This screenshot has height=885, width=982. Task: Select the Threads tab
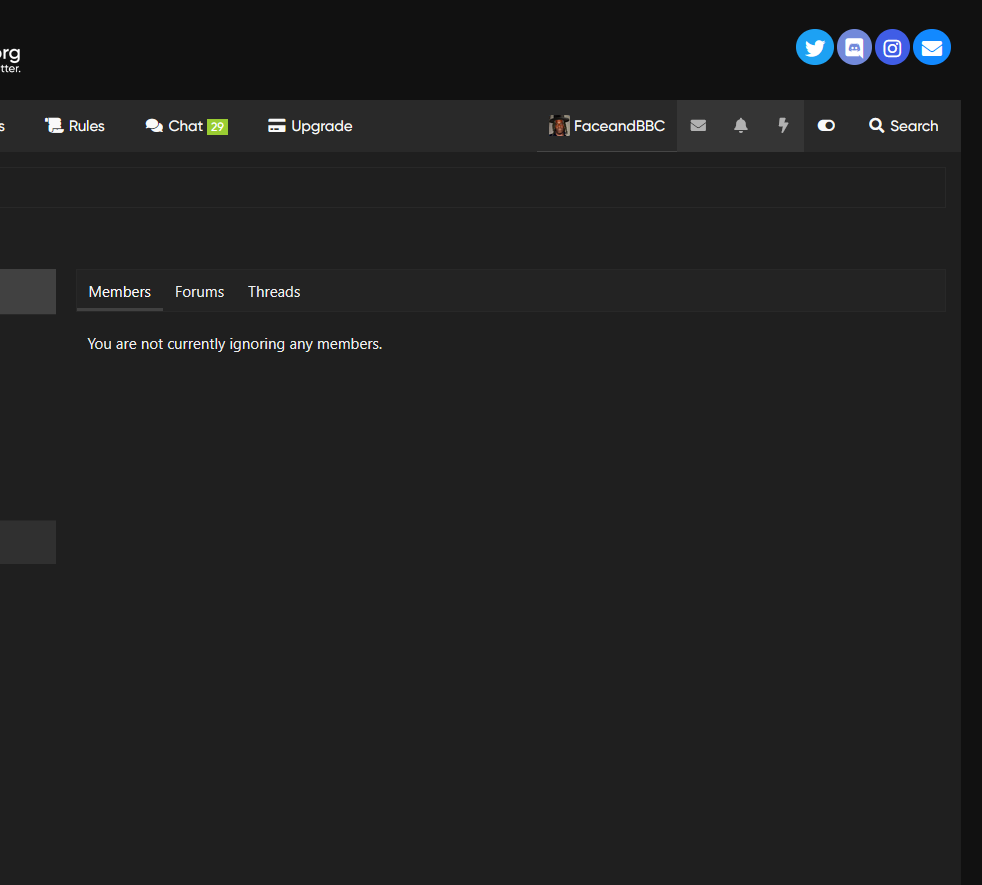[x=274, y=292]
